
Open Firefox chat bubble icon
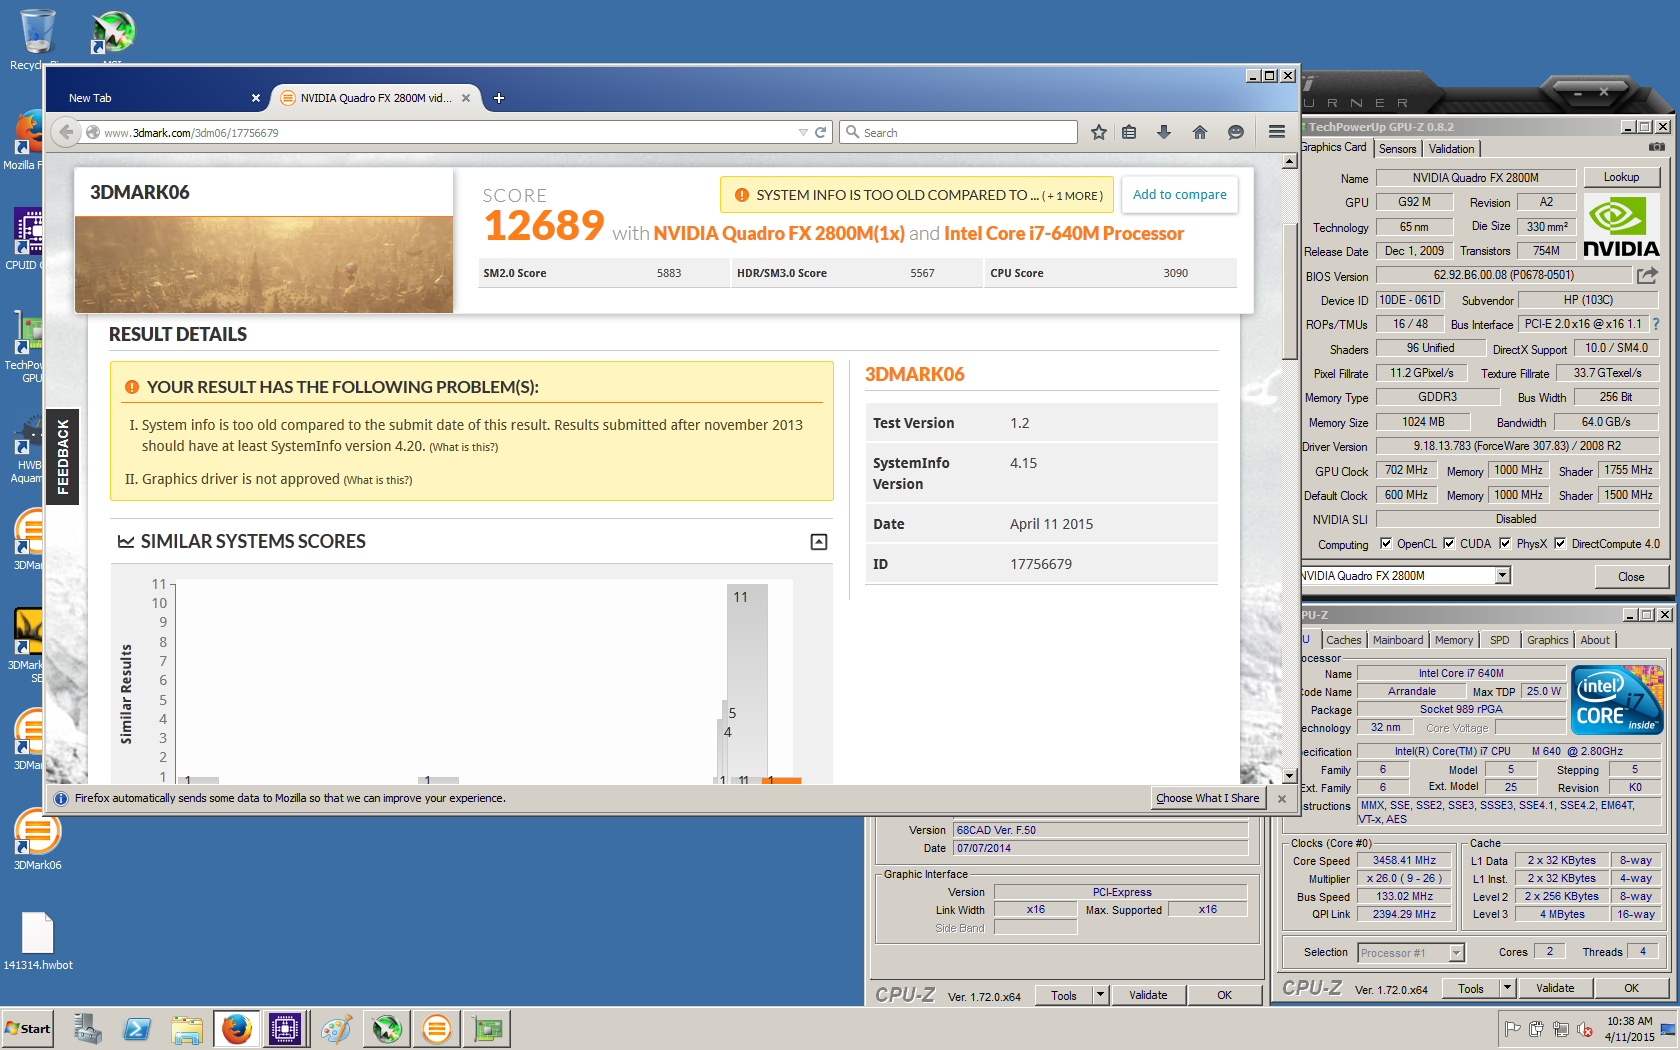pyautogui.click(x=1236, y=132)
